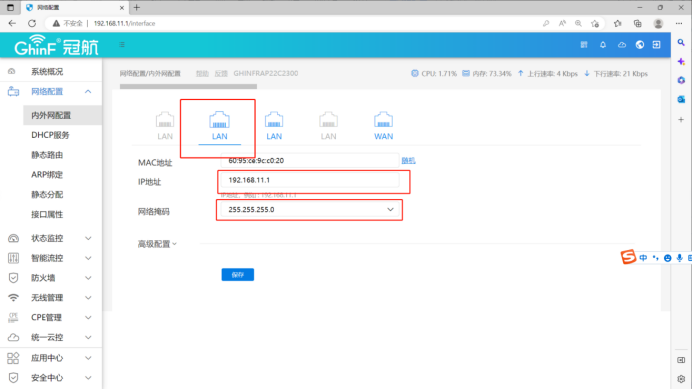The height and width of the screenshot is (389, 692).
Task: Open the tab actions menu icon
Action: pos(10,8)
